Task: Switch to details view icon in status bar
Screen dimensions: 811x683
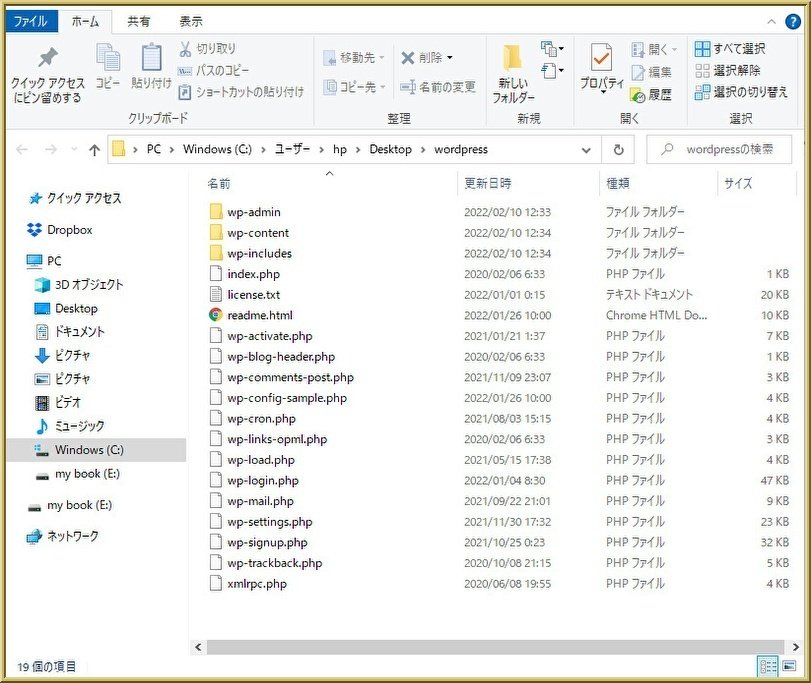Action: (x=768, y=666)
